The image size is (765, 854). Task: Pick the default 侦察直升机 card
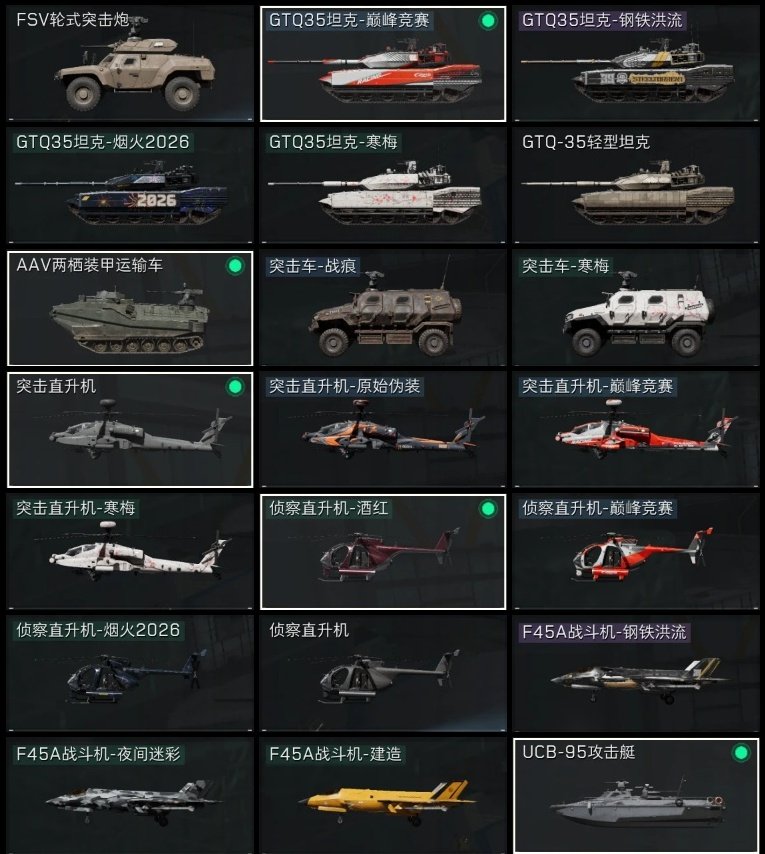(x=383, y=674)
